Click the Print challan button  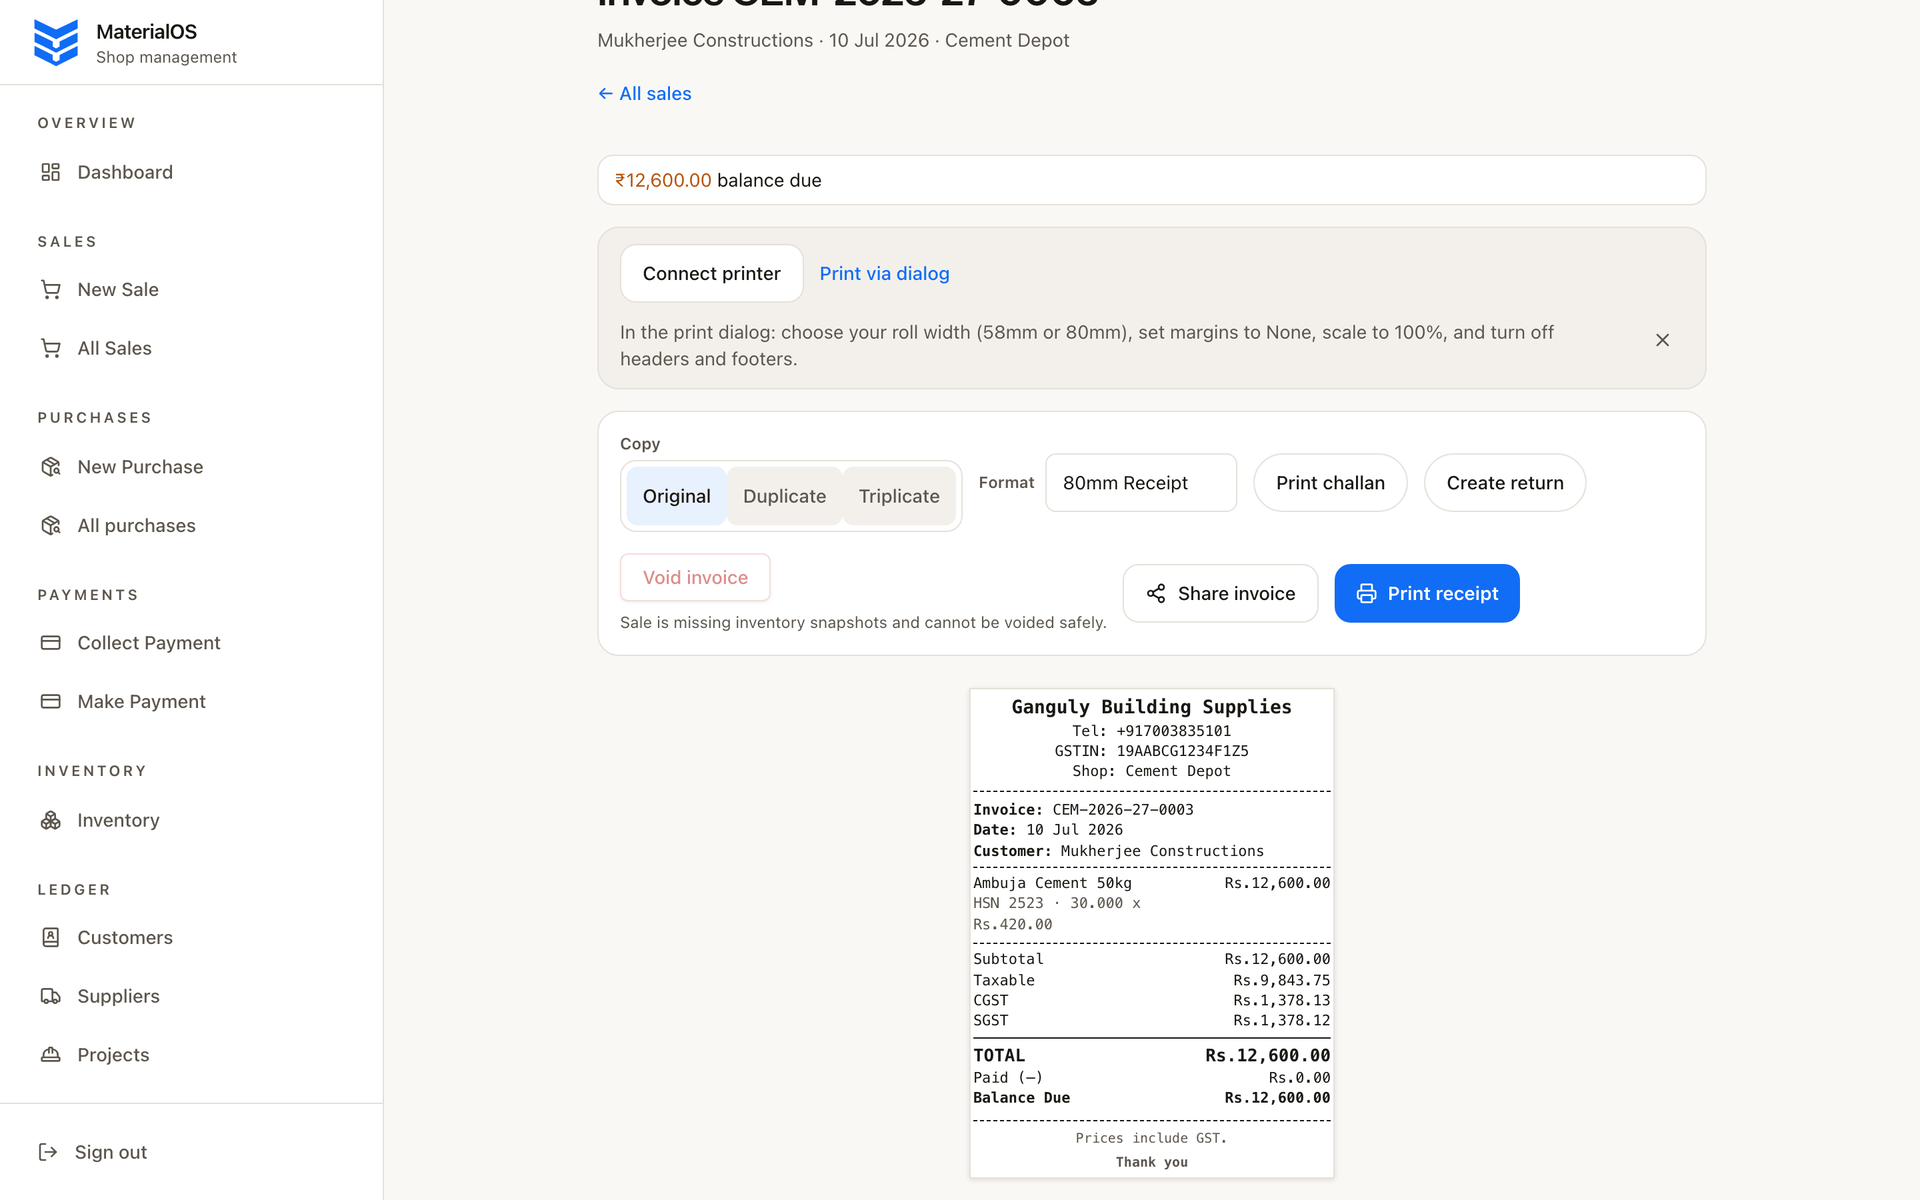click(x=1330, y=483)
